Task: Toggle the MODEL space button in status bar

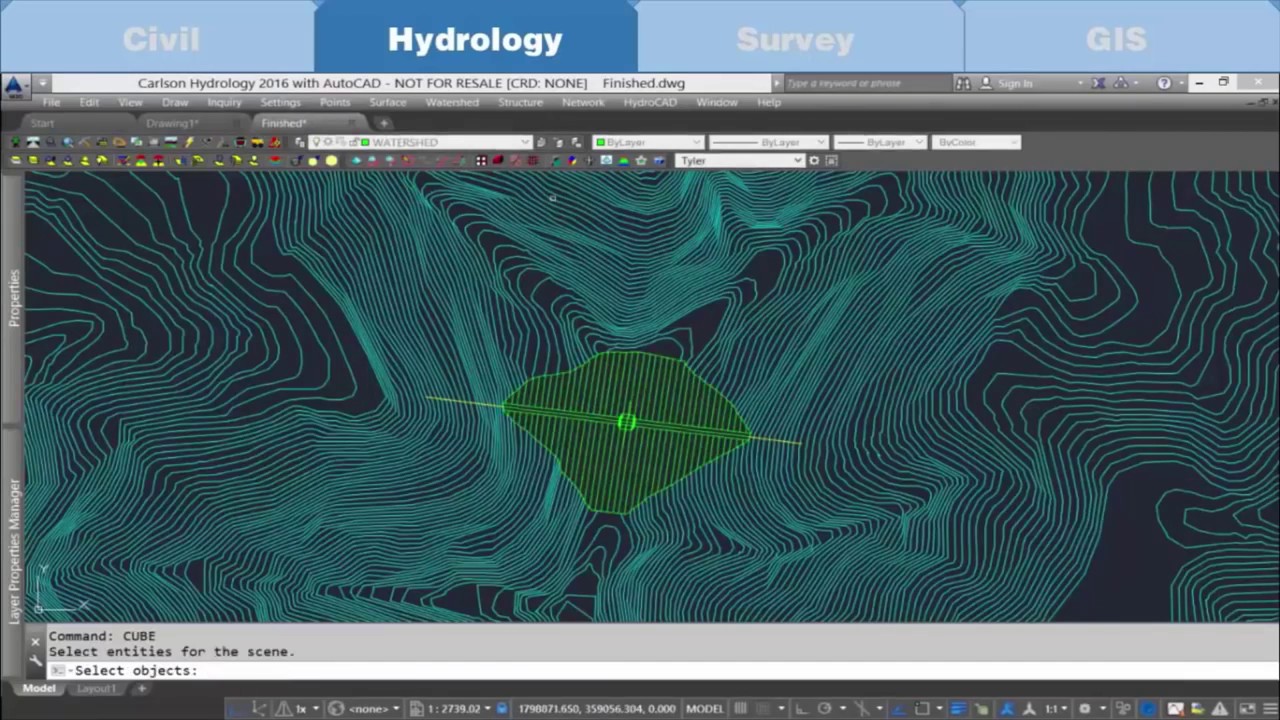Action: (x=705, y=709)
